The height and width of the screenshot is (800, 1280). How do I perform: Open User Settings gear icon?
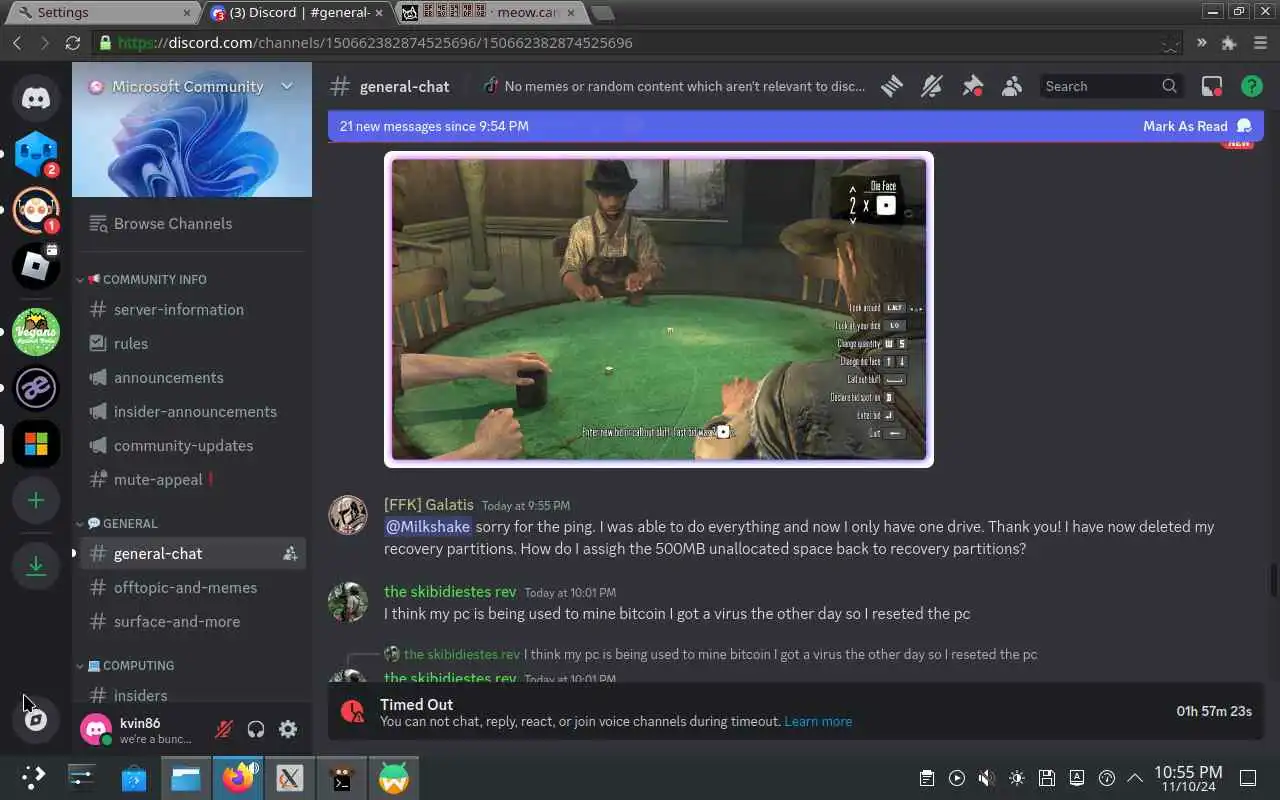[288, 729]
